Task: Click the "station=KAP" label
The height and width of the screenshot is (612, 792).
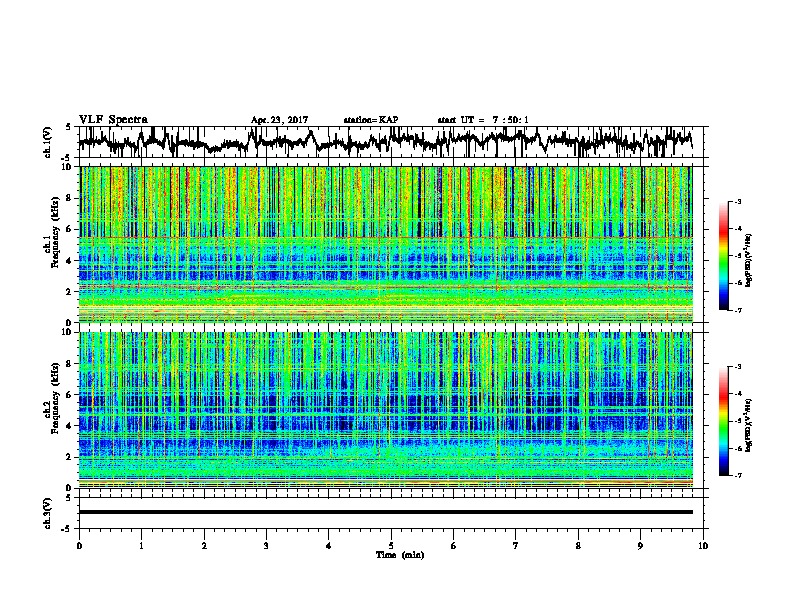Action: coord(371,120)
